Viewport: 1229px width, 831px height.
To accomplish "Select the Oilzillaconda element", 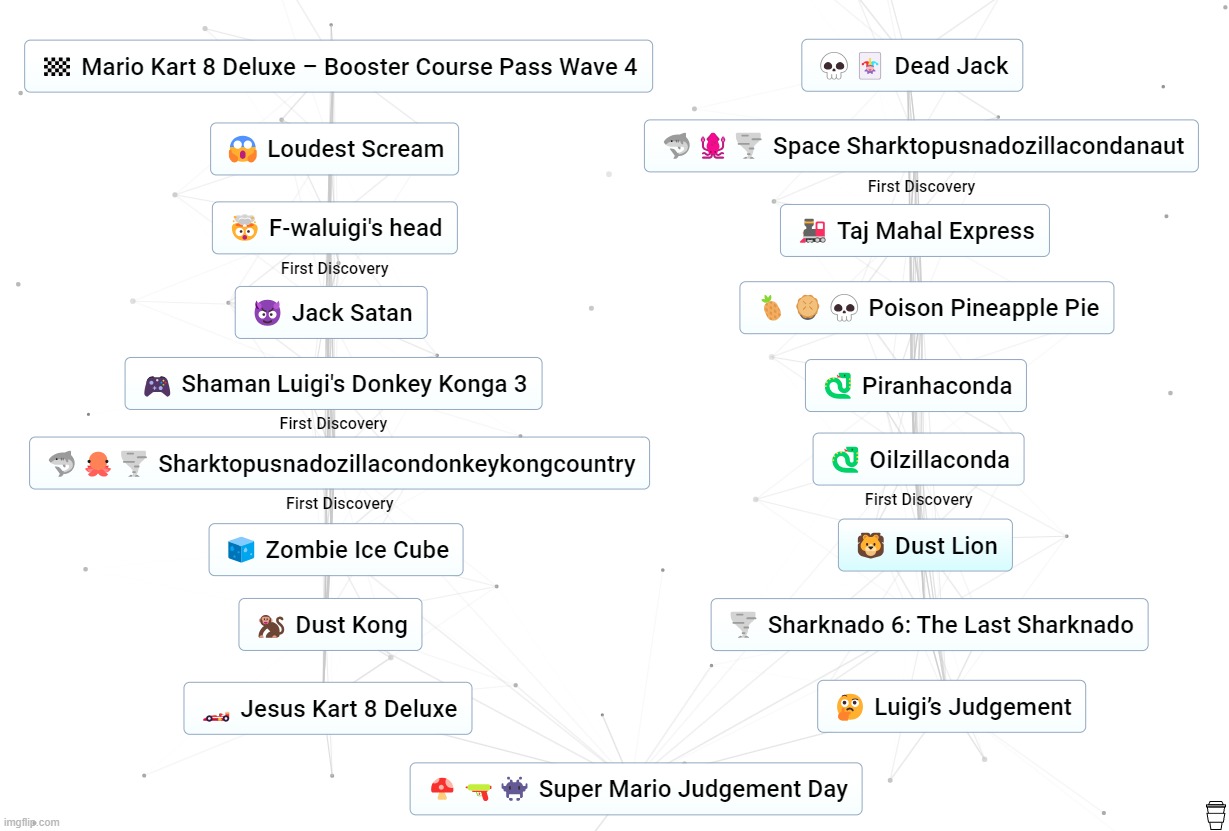I will tap(918, 460).
